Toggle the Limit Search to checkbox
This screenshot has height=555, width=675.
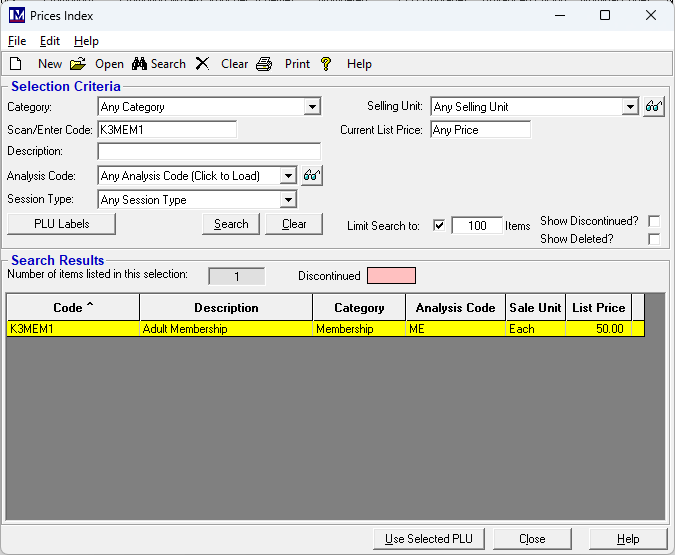pyautogui.click(x=439, y=226)
